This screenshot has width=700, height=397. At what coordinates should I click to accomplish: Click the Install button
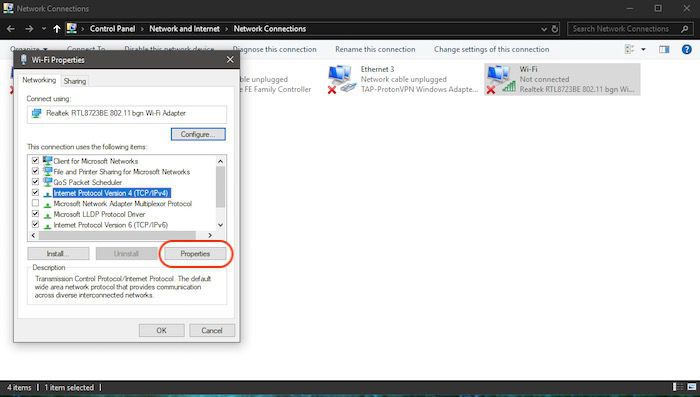point(58,254)
